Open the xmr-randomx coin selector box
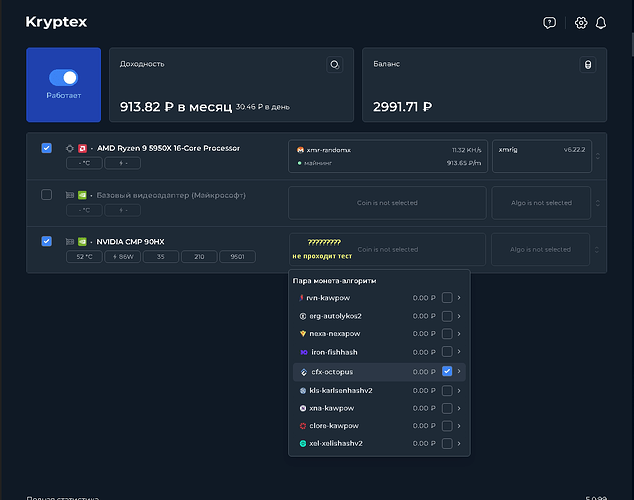The height and width of the screenshot is (500, 634). click(x=388, y=156)
